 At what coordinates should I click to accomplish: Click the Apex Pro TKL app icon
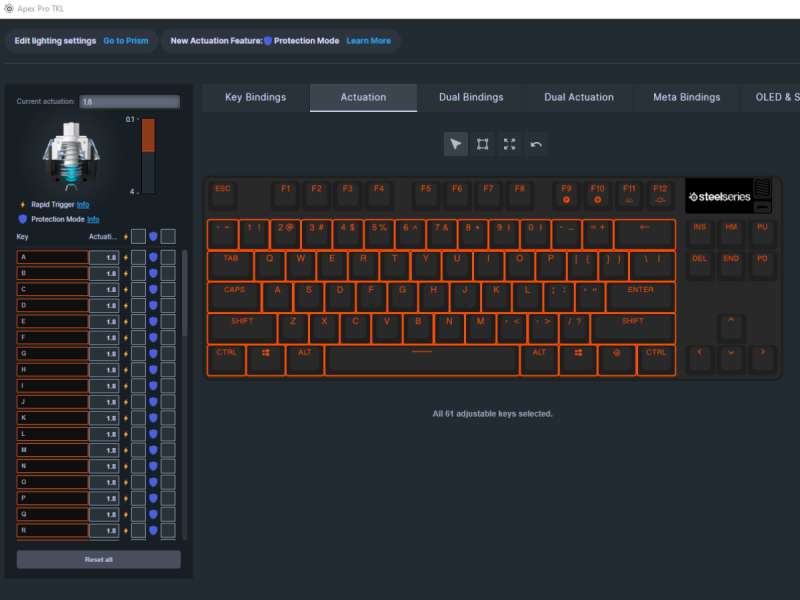[9, 9]
